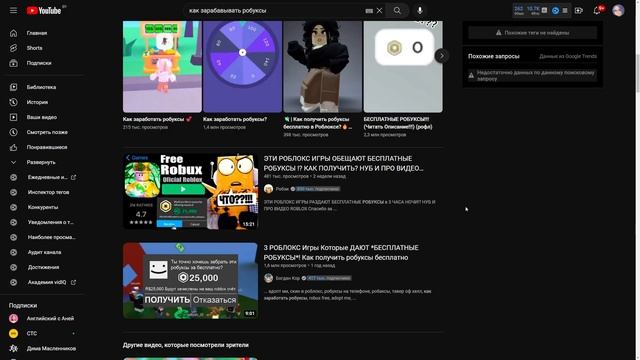Open the hamburger guide menu

click(x=13, y=11)
